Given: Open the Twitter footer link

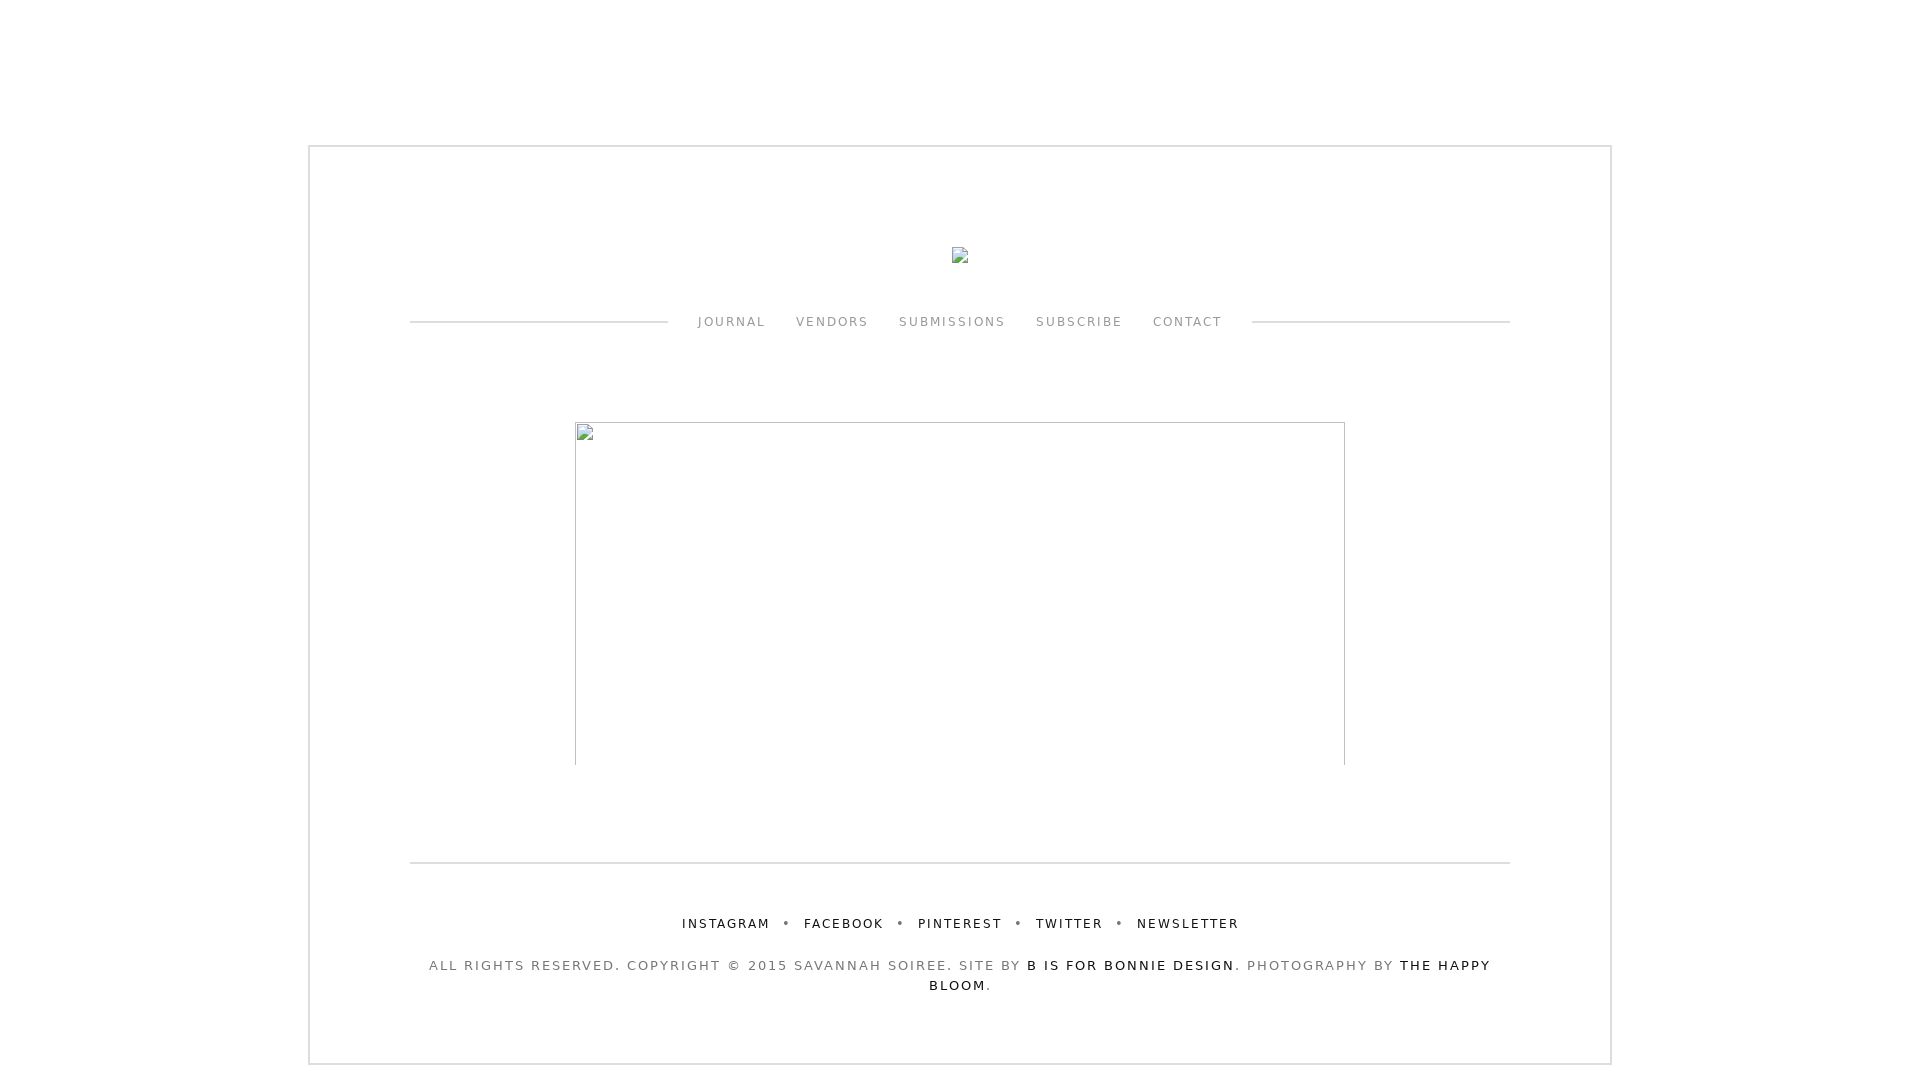Looking at the screenshot, I should [1068, 924].
